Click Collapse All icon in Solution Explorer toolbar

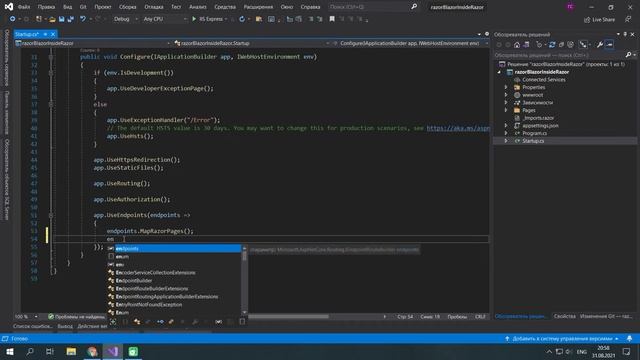point(561,45)
